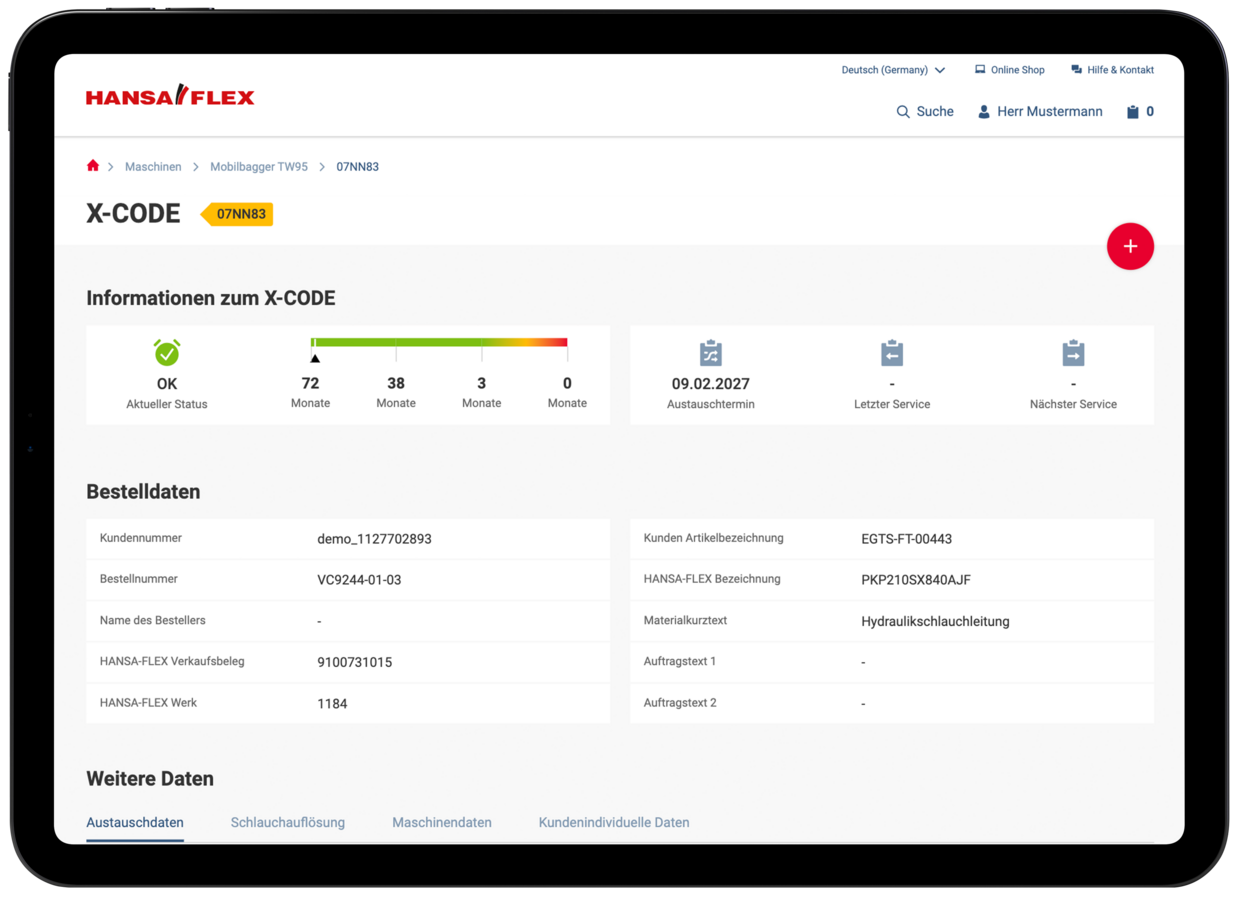
Task: Navigate to Mobilbagger TW95 breadcrumb
Action: tap(259, 167)
